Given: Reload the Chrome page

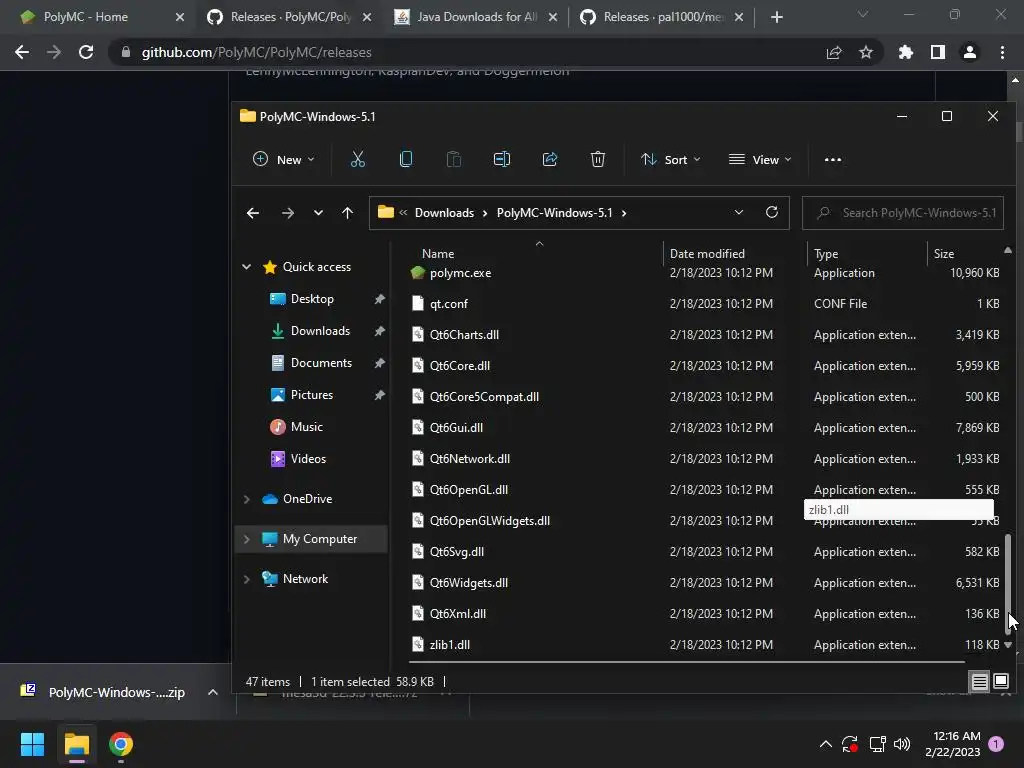Looking at the screenshot, I should pos(86,52).
